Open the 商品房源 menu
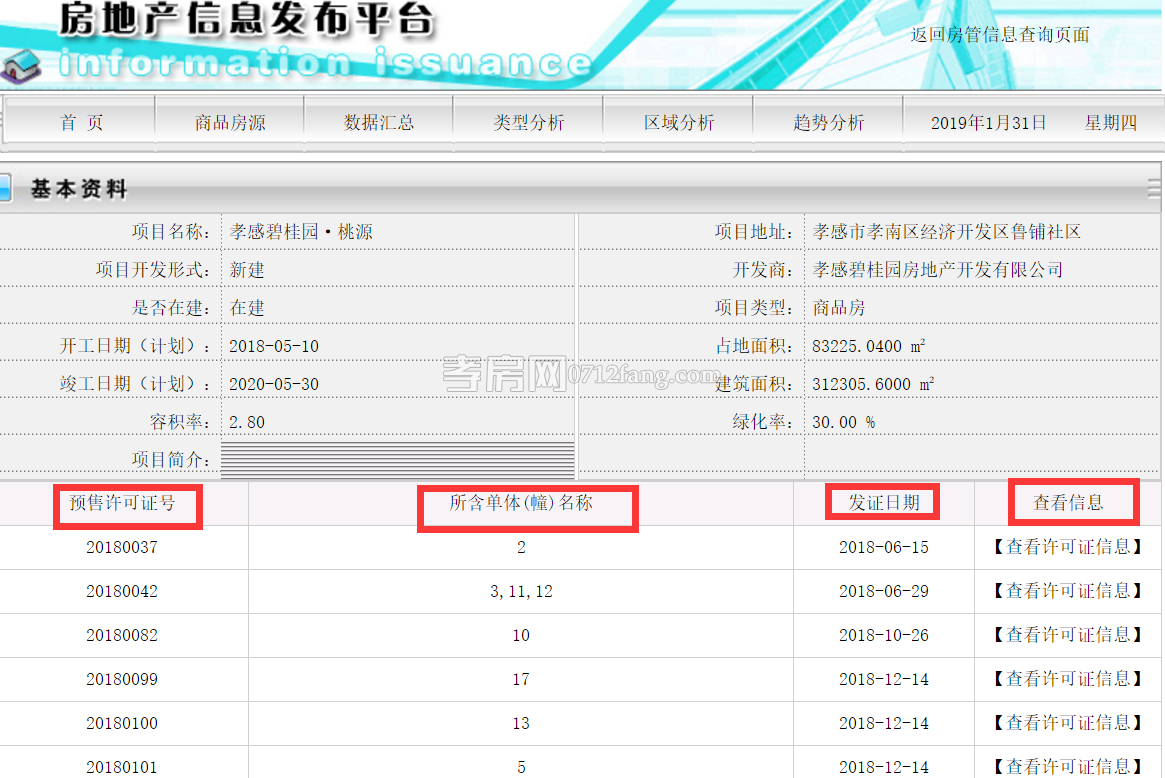The height and width of the screenshot is (778, 1165). [230, 123]
